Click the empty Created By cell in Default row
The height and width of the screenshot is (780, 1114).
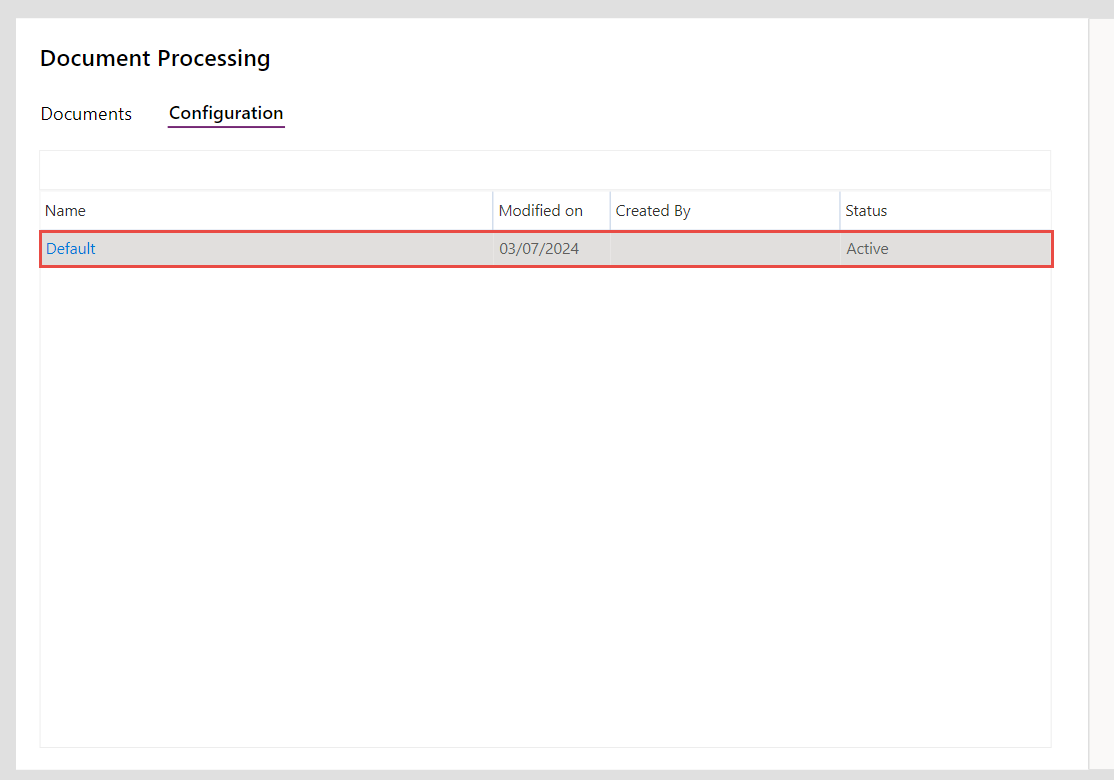point(724,249)
